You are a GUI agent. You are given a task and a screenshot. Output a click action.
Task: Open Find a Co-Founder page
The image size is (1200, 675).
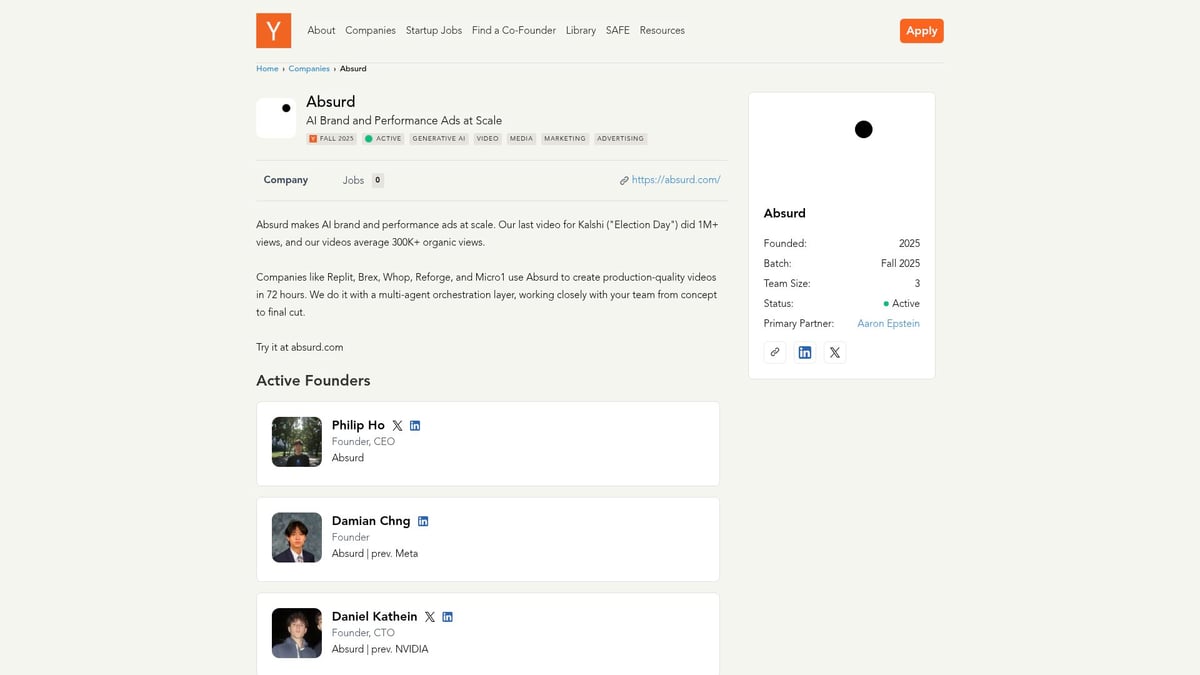click(514, 30)
